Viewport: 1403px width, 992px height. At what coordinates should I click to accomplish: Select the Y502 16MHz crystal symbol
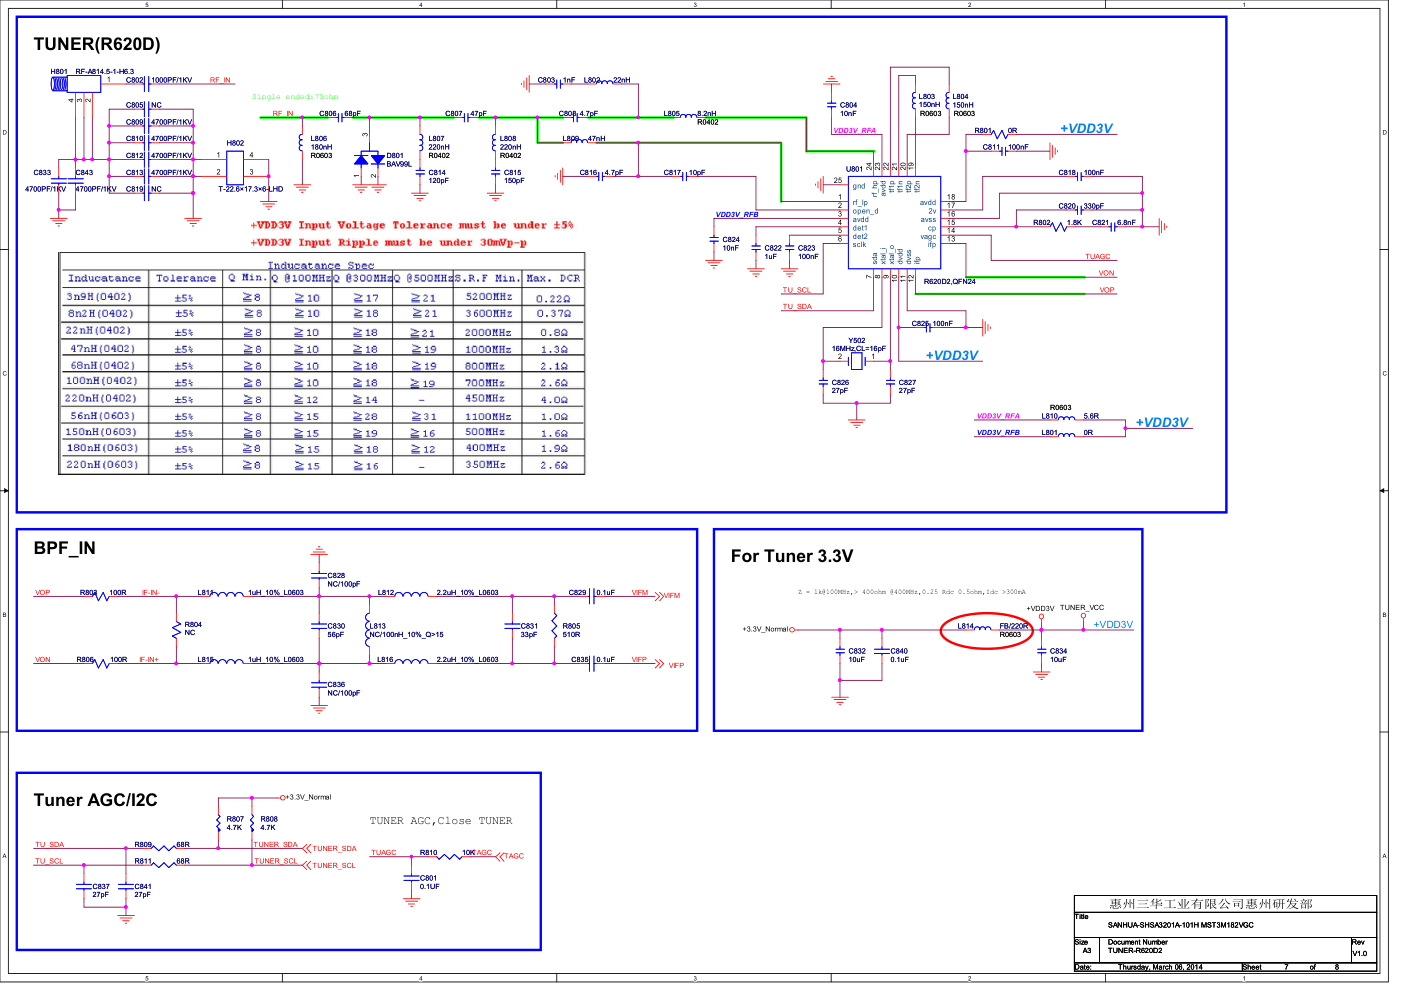pyautogui.click(x=856, y=359)
